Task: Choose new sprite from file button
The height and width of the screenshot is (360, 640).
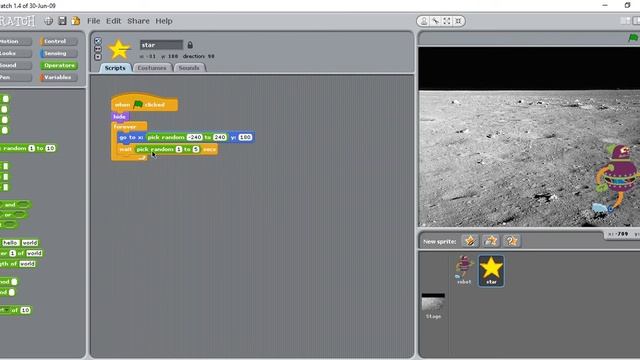Action: (x=491, y=241)
